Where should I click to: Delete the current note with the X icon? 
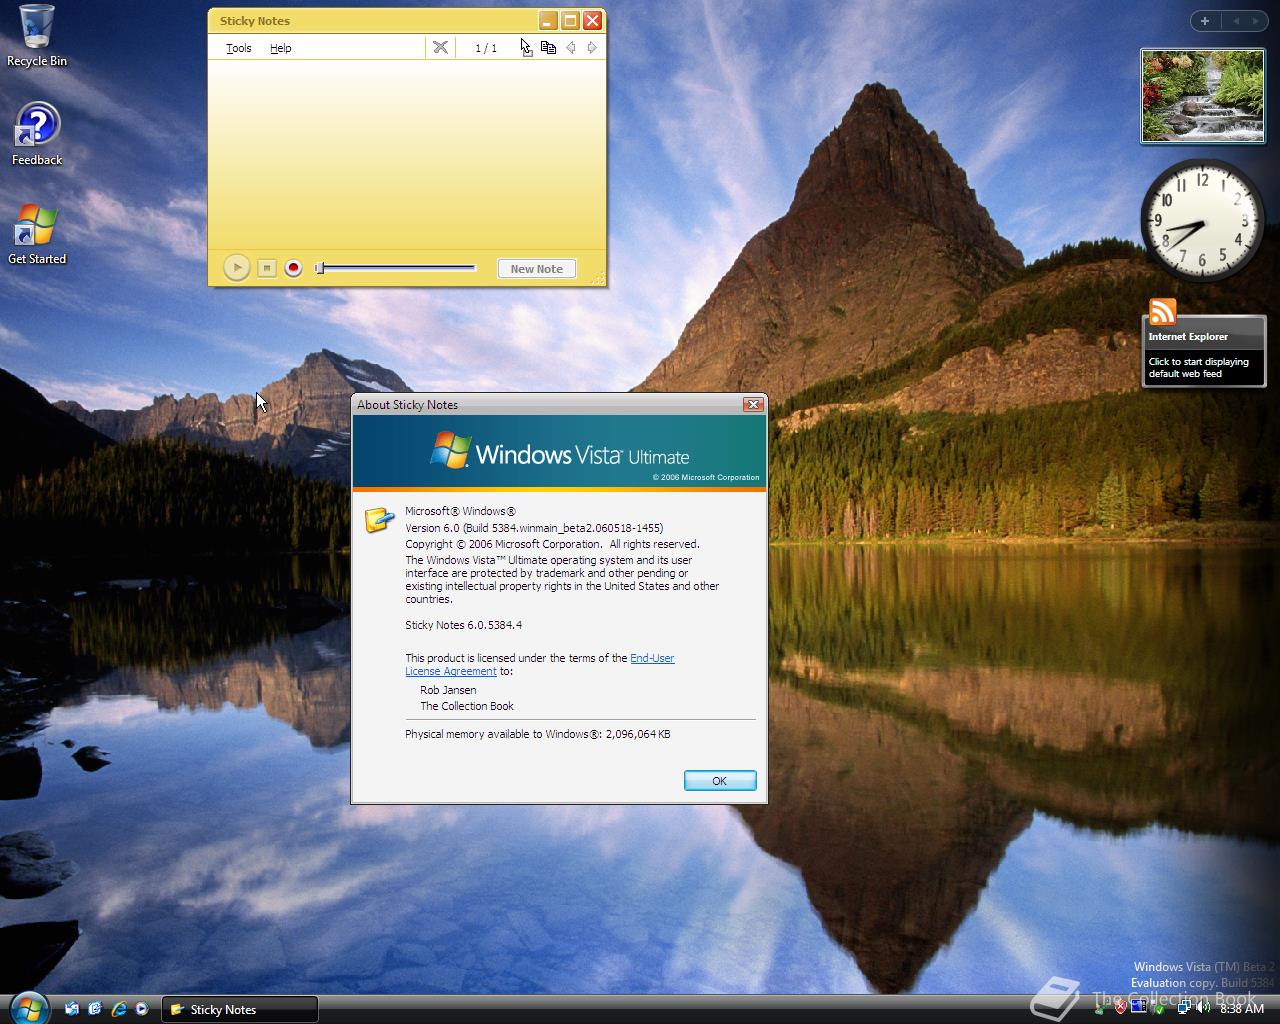click(440, 47)
